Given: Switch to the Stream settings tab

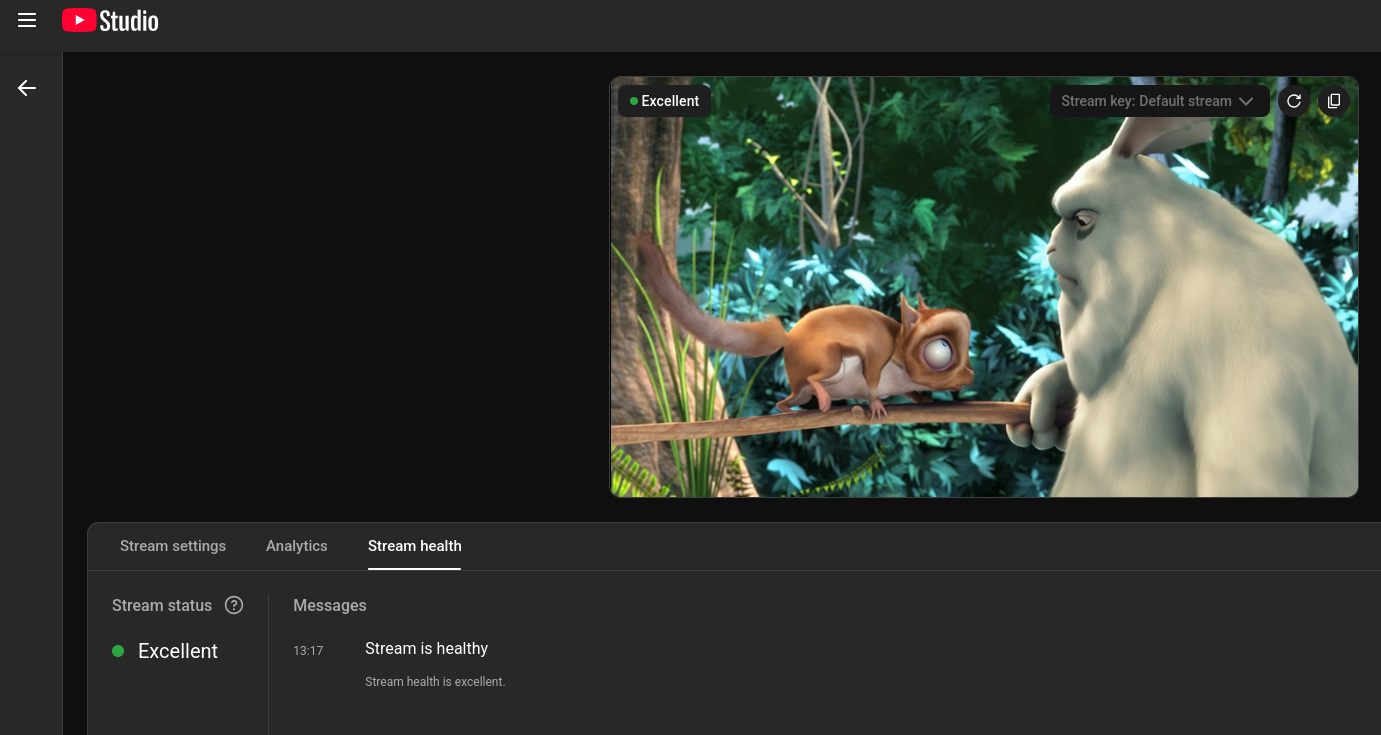Looking at the screenshot, I should click(x=173, y=546).
